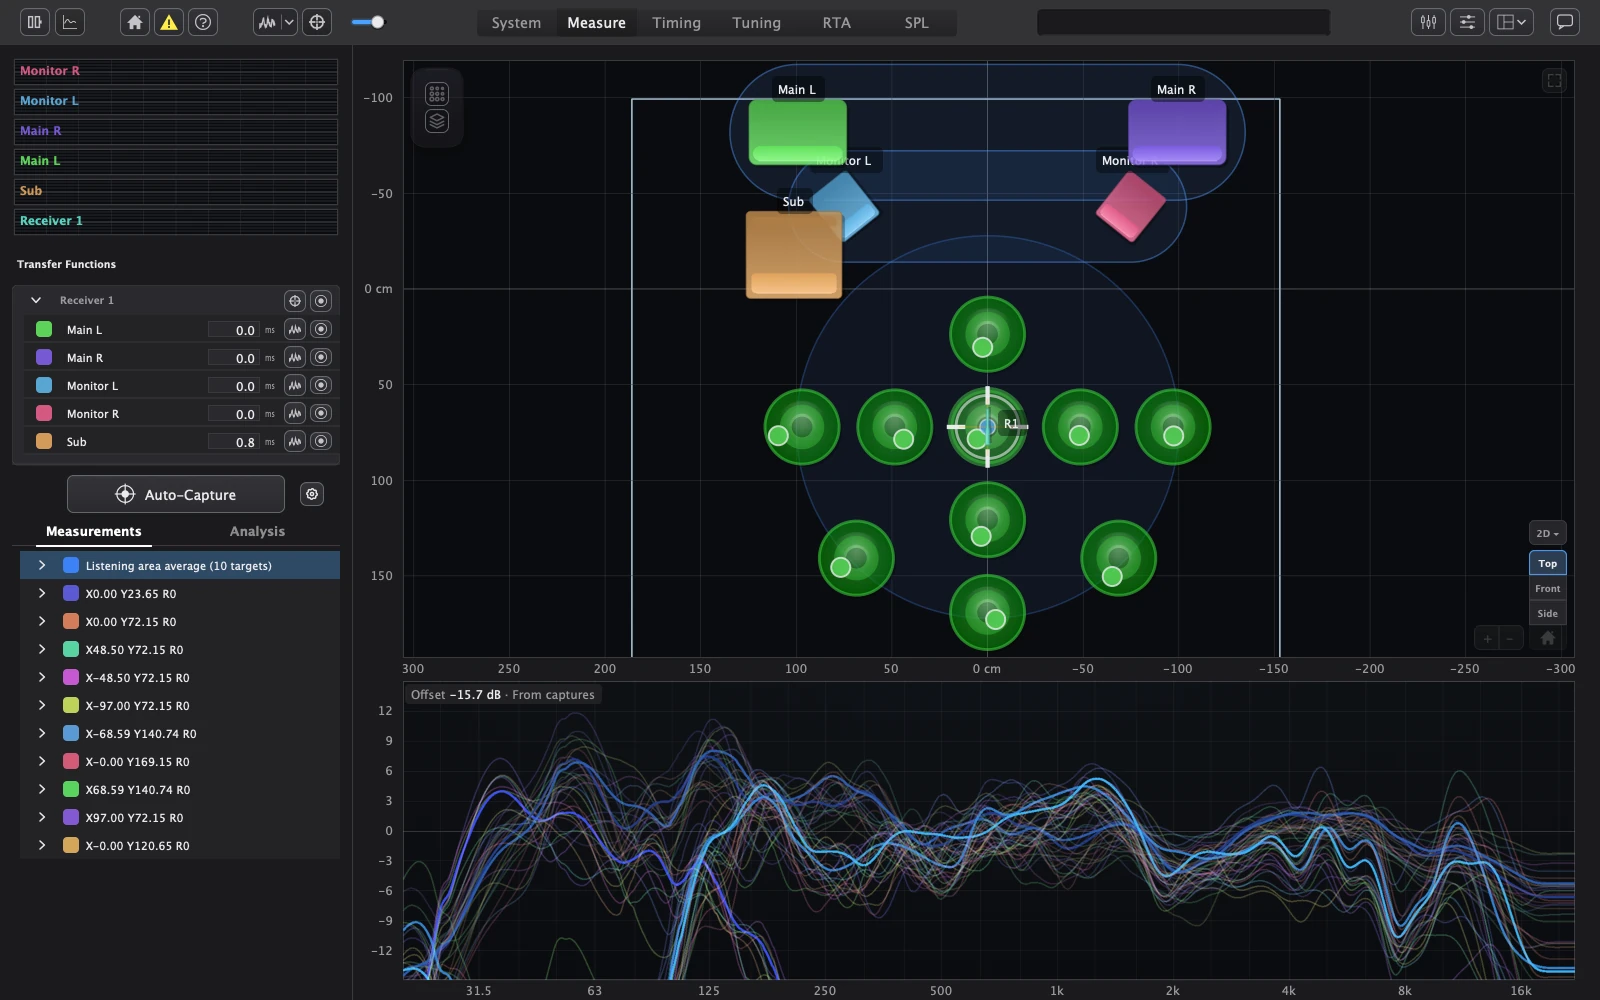
Task: Toggle the record circle in Receiver 1 header
Action: [x=321, y=300]
